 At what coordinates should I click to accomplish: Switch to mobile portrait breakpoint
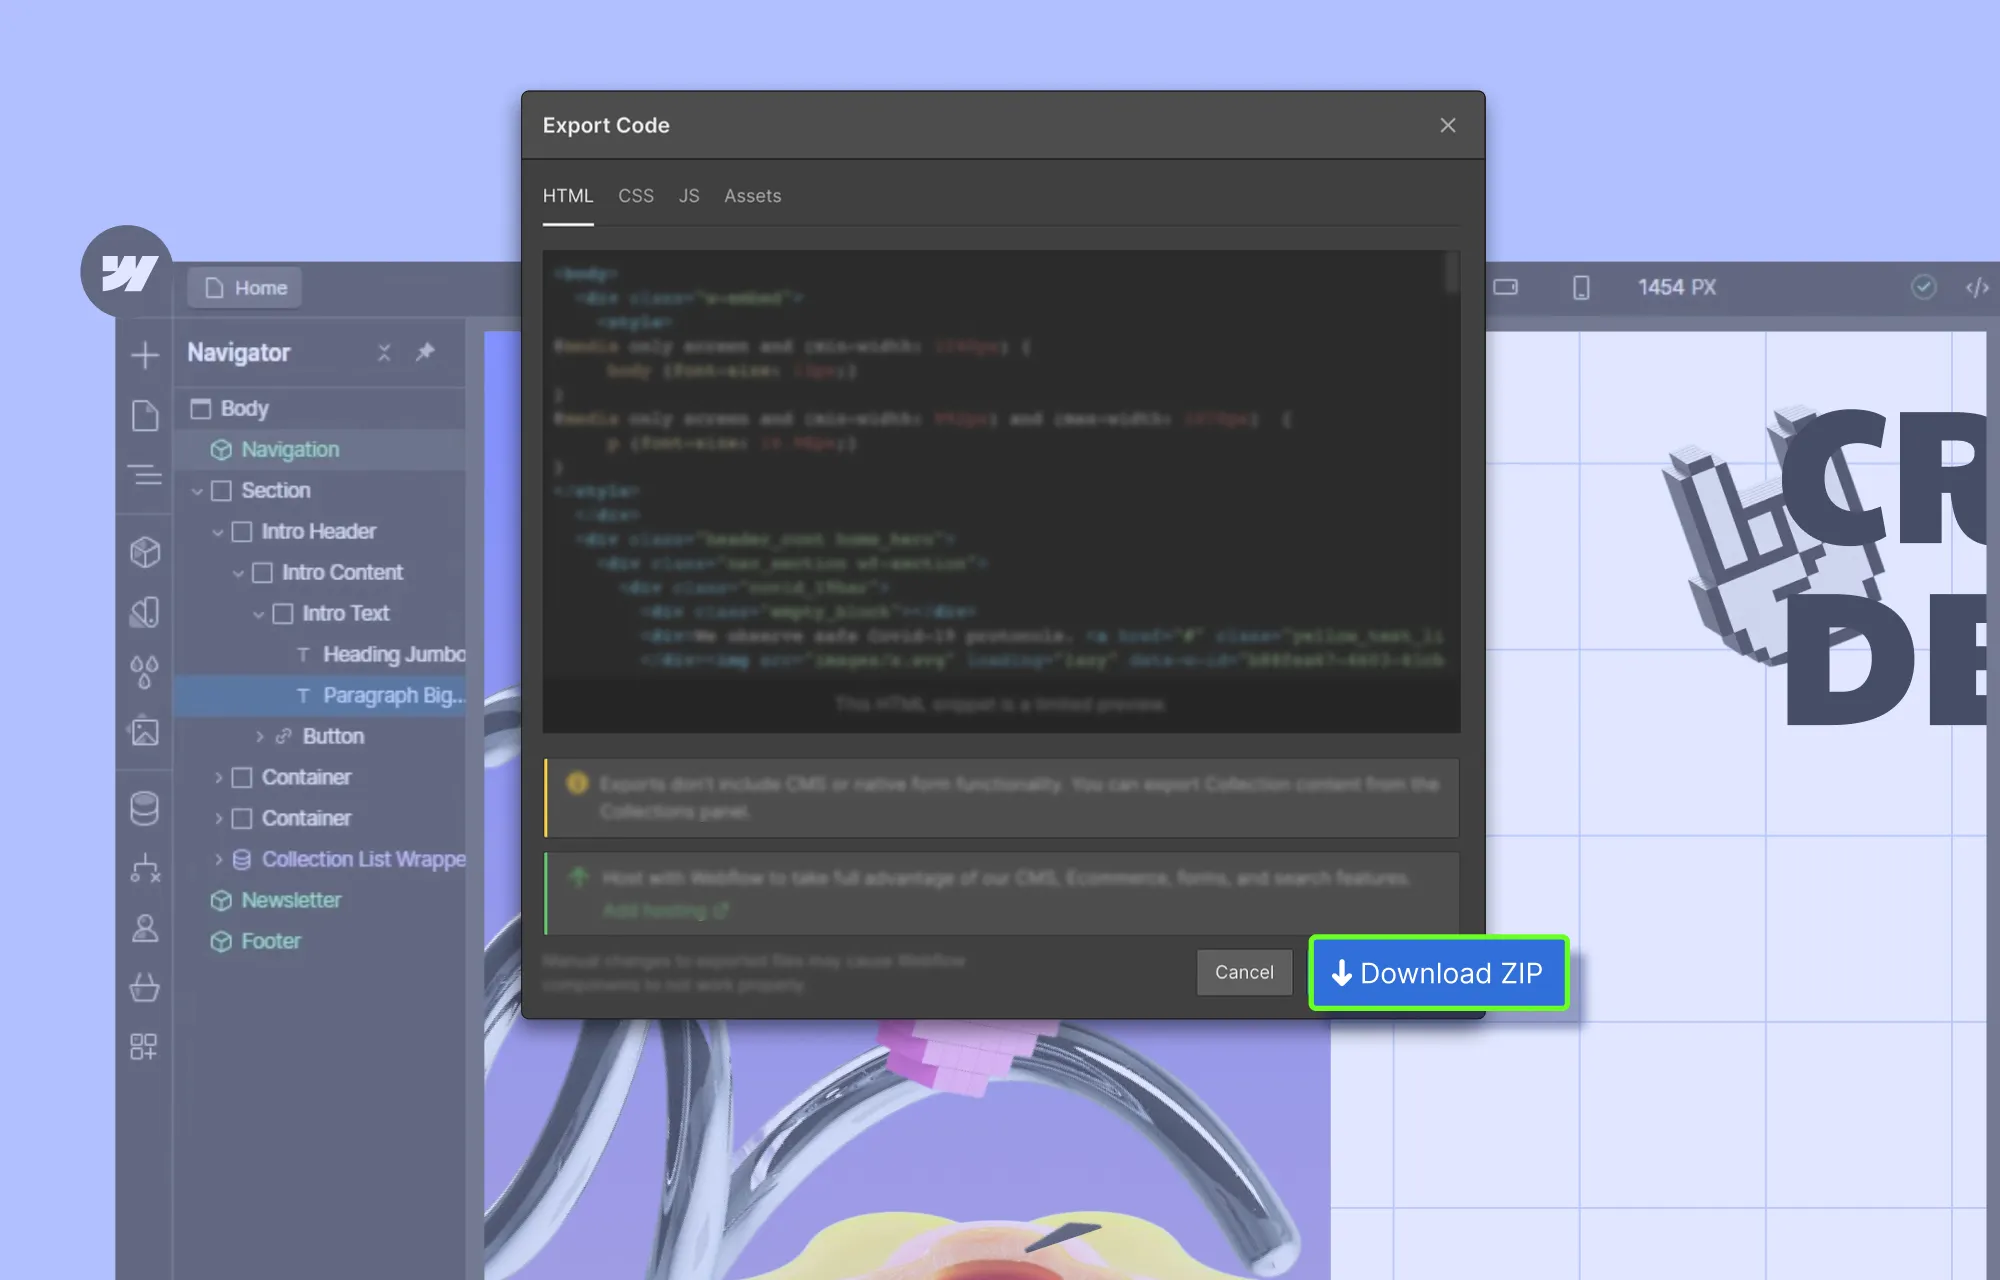point(1580,287)
